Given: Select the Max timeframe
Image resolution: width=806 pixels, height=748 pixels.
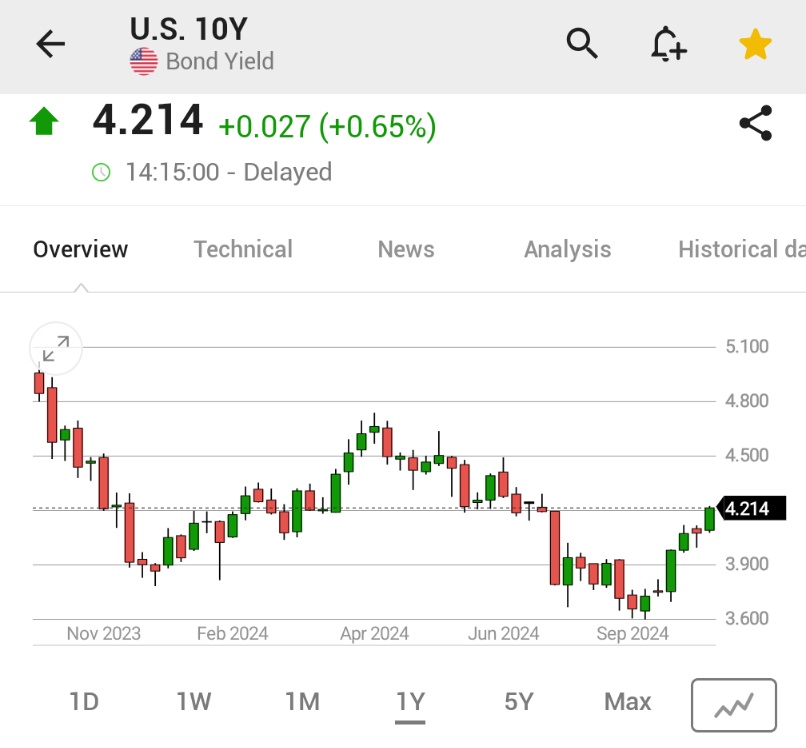Looking at the screenshot, I should (627, 702).
